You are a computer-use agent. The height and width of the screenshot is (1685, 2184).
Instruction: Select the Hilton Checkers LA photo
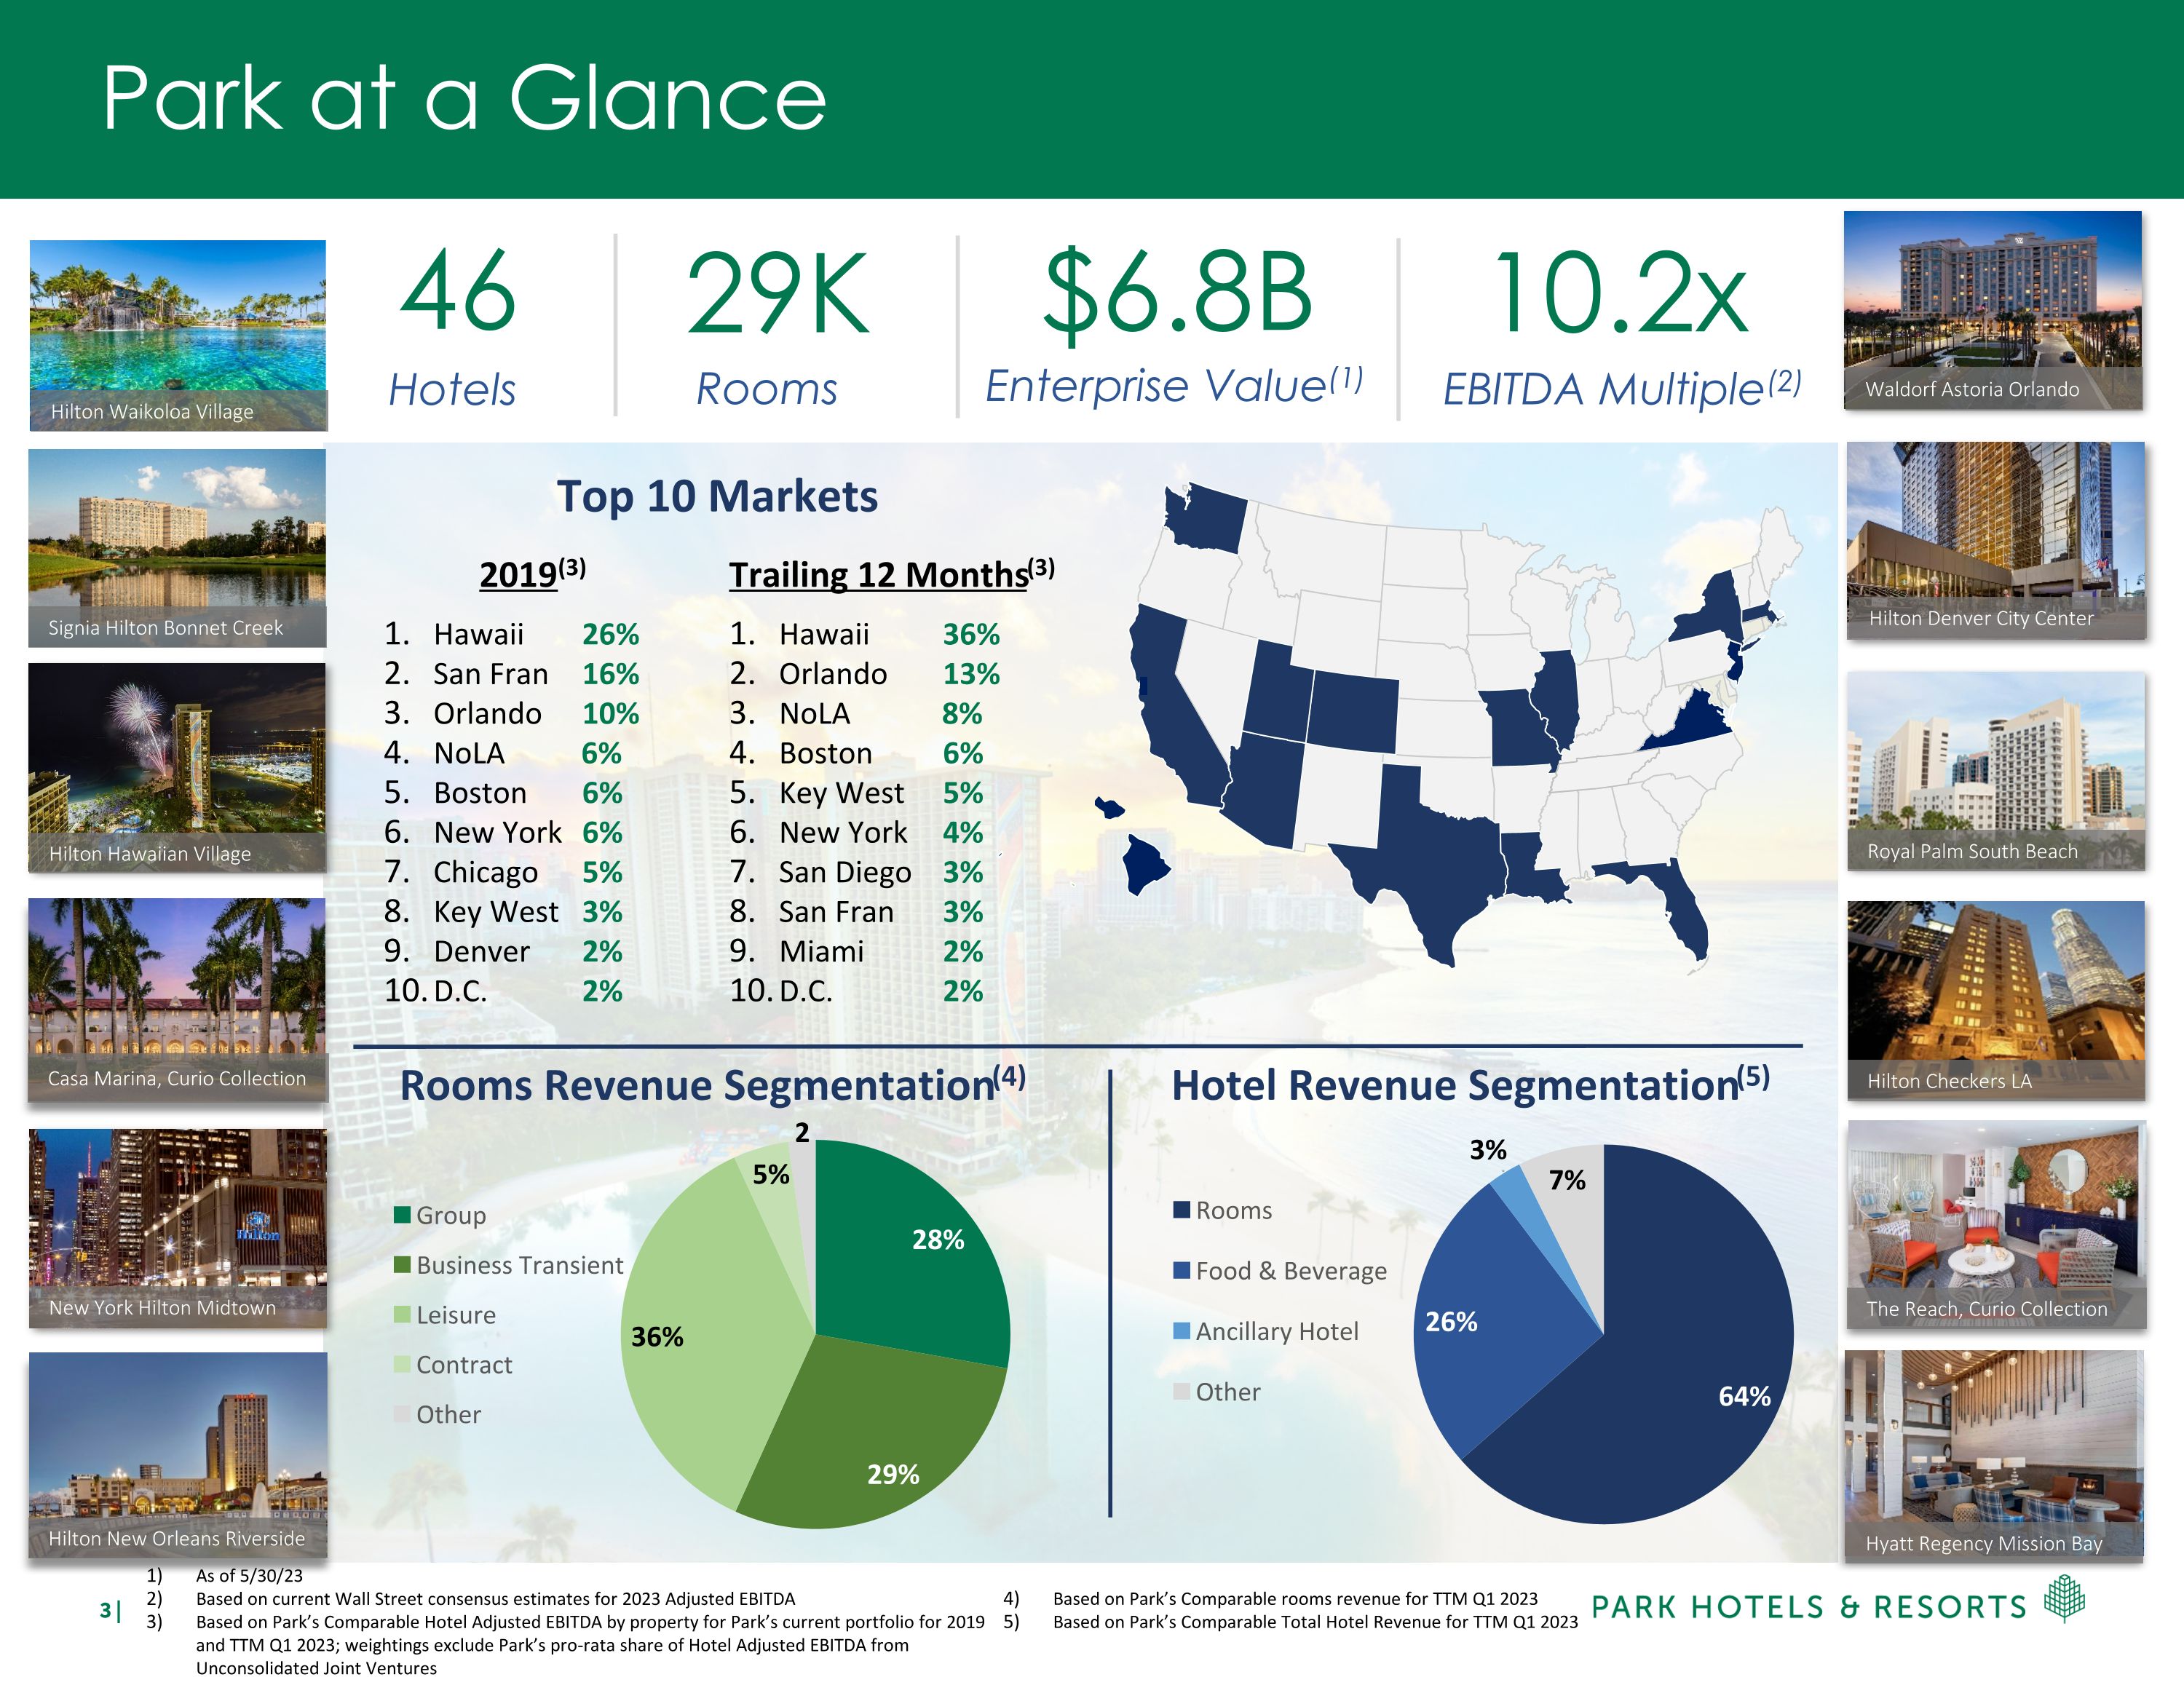[1996, 1000]
